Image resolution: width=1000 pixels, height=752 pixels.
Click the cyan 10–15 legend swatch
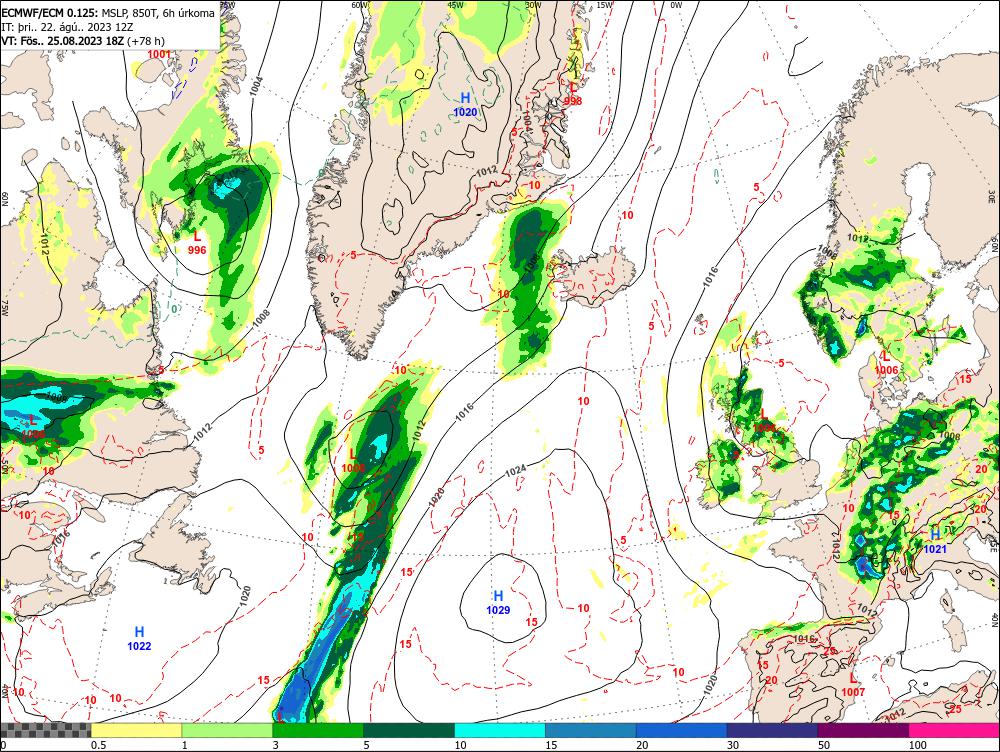[500, 730]
